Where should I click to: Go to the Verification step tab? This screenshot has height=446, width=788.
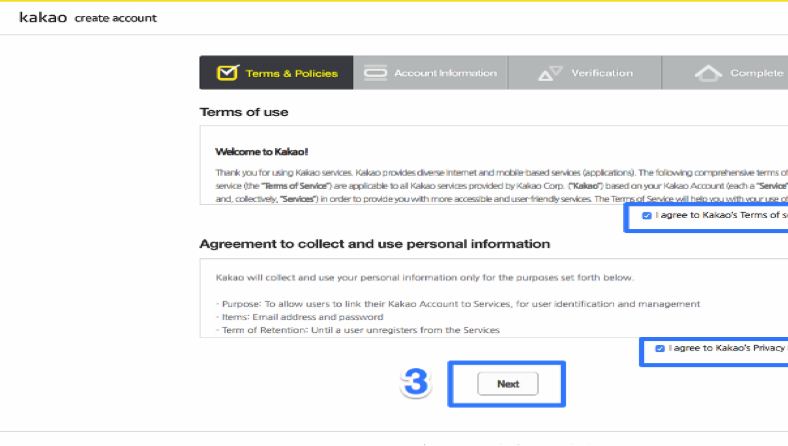coord(585,73)
